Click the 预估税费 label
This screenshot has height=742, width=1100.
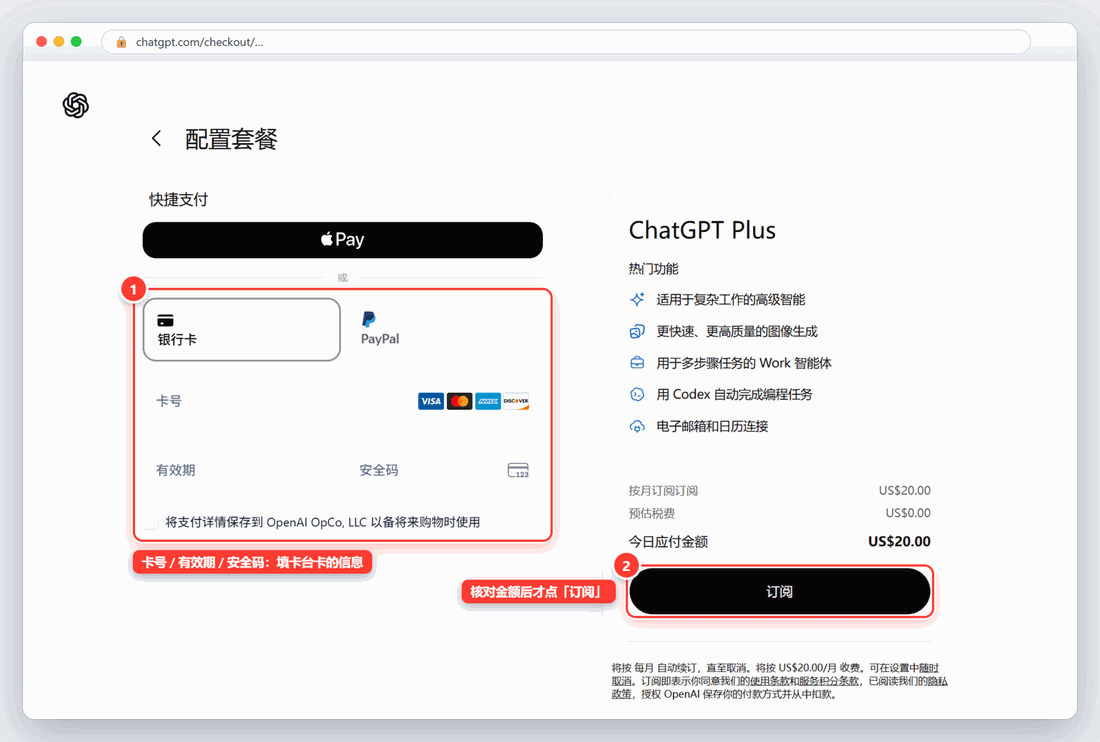click(x=652, y=513)
